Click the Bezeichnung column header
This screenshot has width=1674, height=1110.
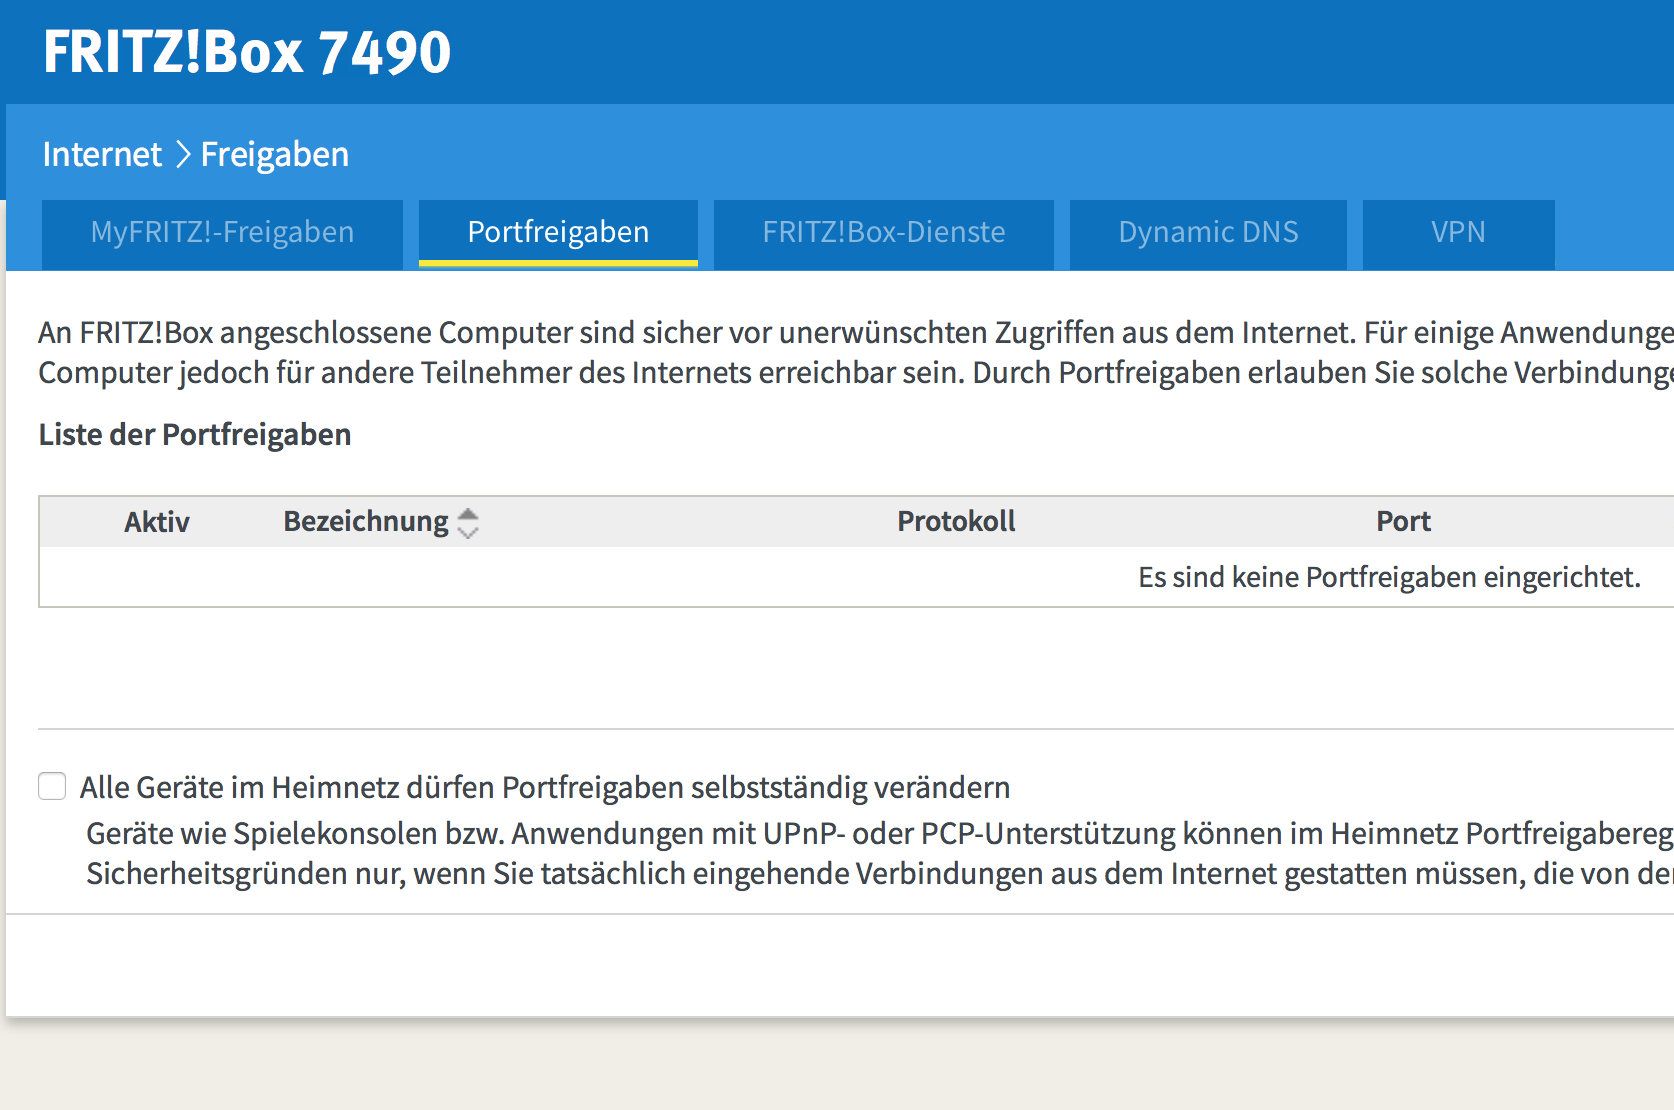(x=366, y=521)
